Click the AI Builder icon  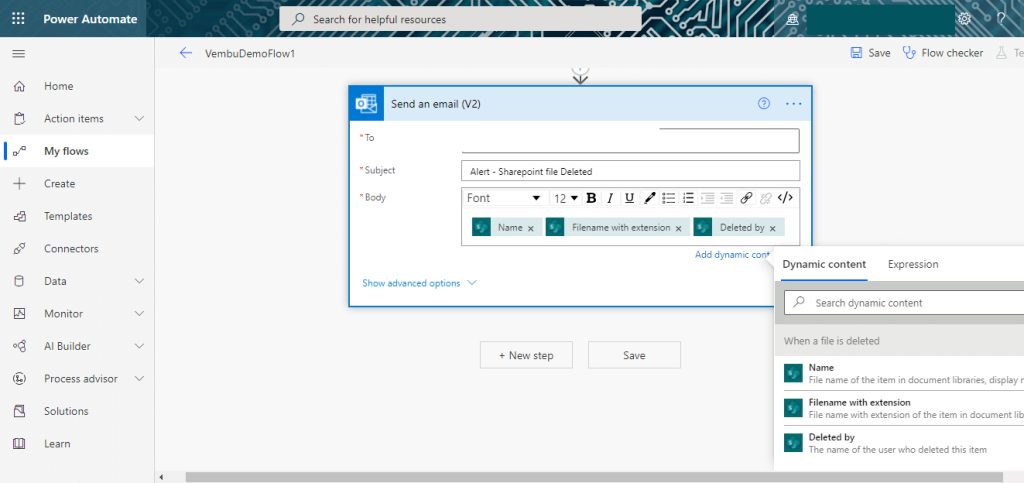coord(20,347)
